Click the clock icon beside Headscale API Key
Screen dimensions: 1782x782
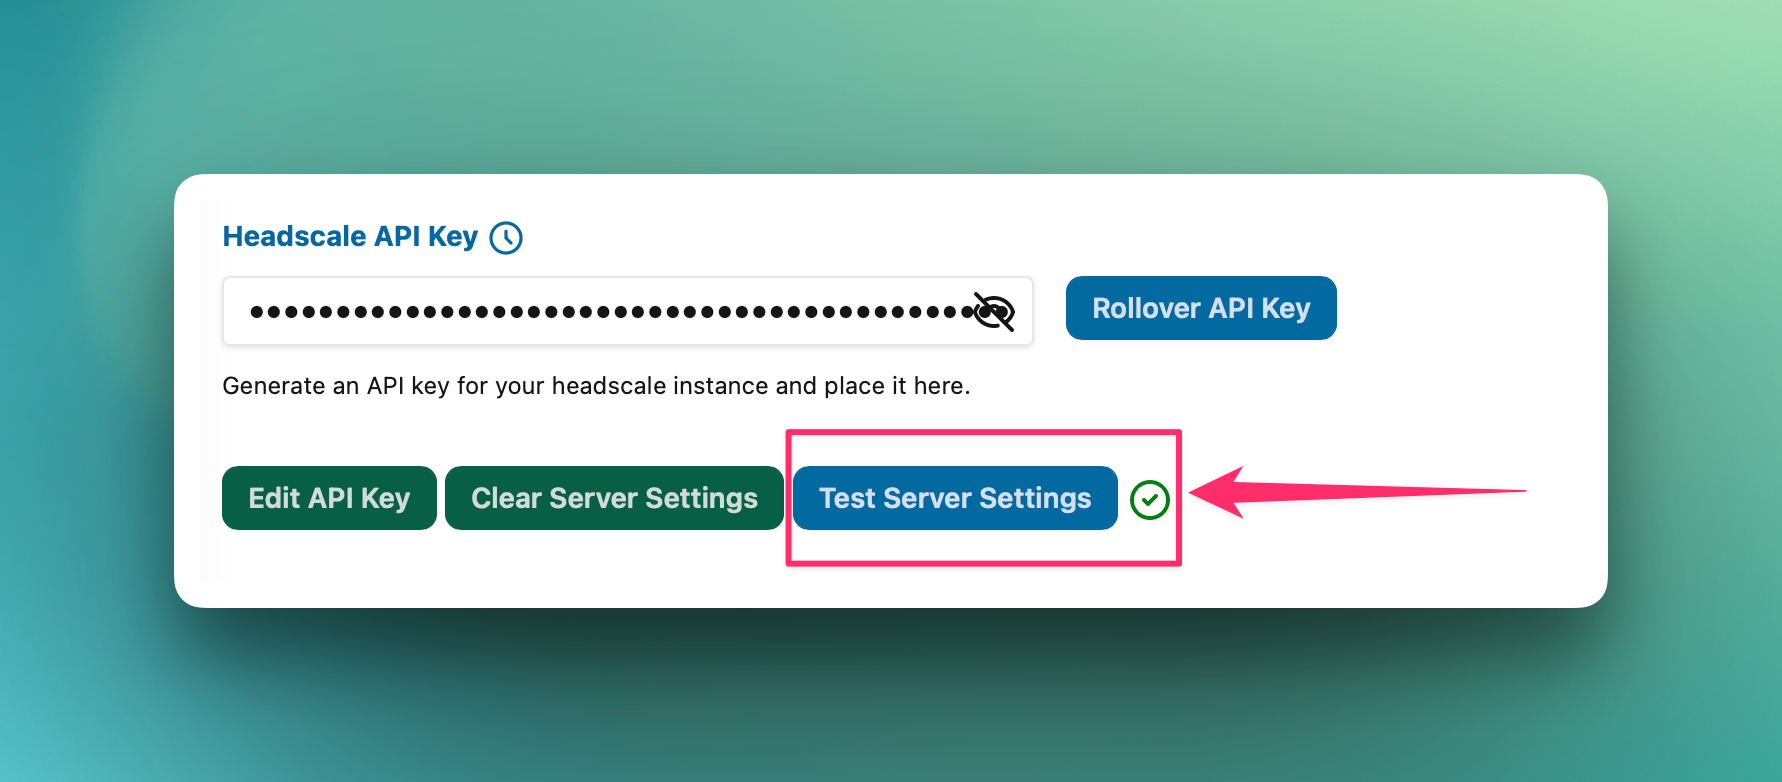506,238
